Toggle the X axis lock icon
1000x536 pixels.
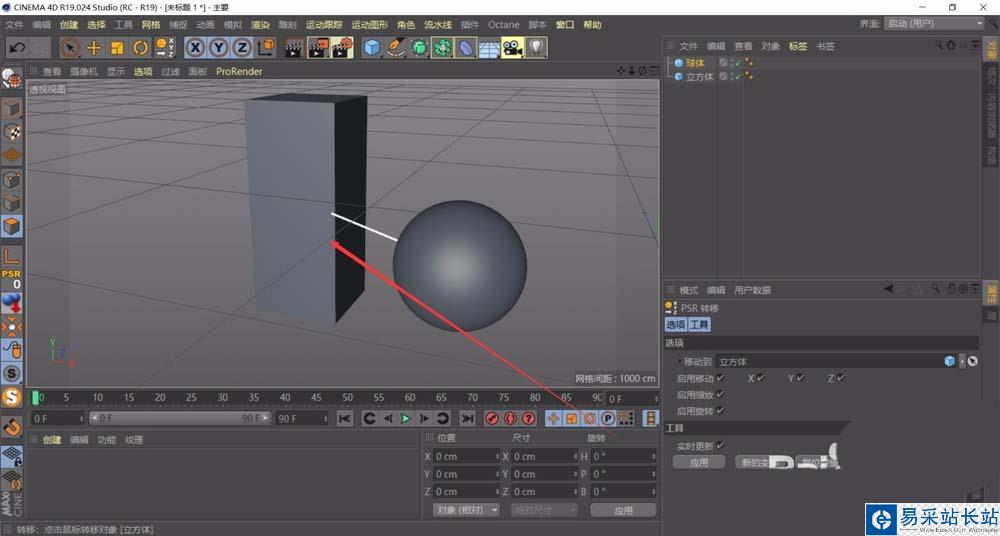(x=195, y=47)
